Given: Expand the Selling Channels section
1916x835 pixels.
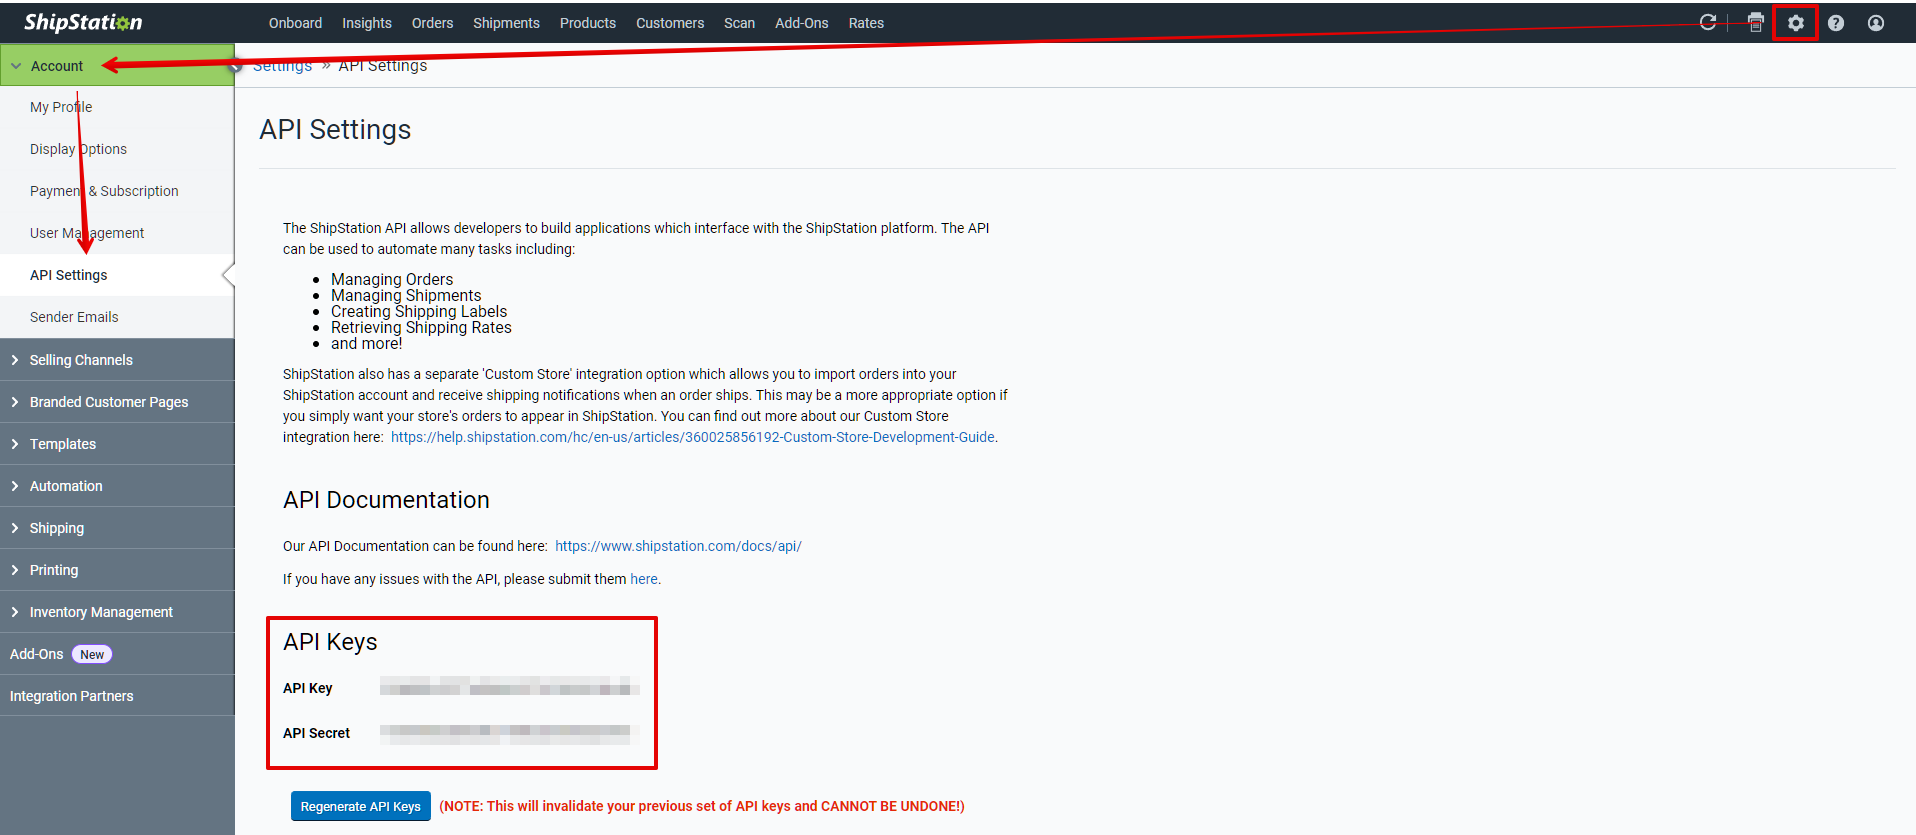Looking at the screenshot, I should [117, 360].
